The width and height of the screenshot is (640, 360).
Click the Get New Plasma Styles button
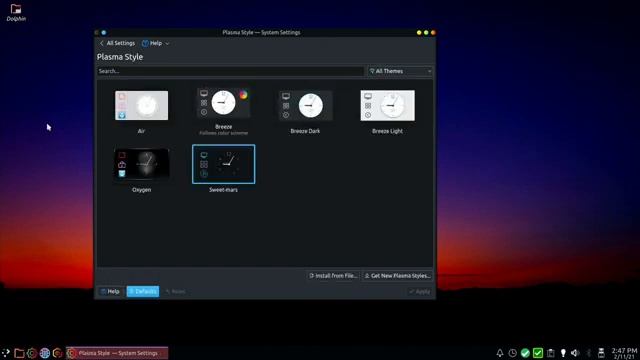click(398, 276)
